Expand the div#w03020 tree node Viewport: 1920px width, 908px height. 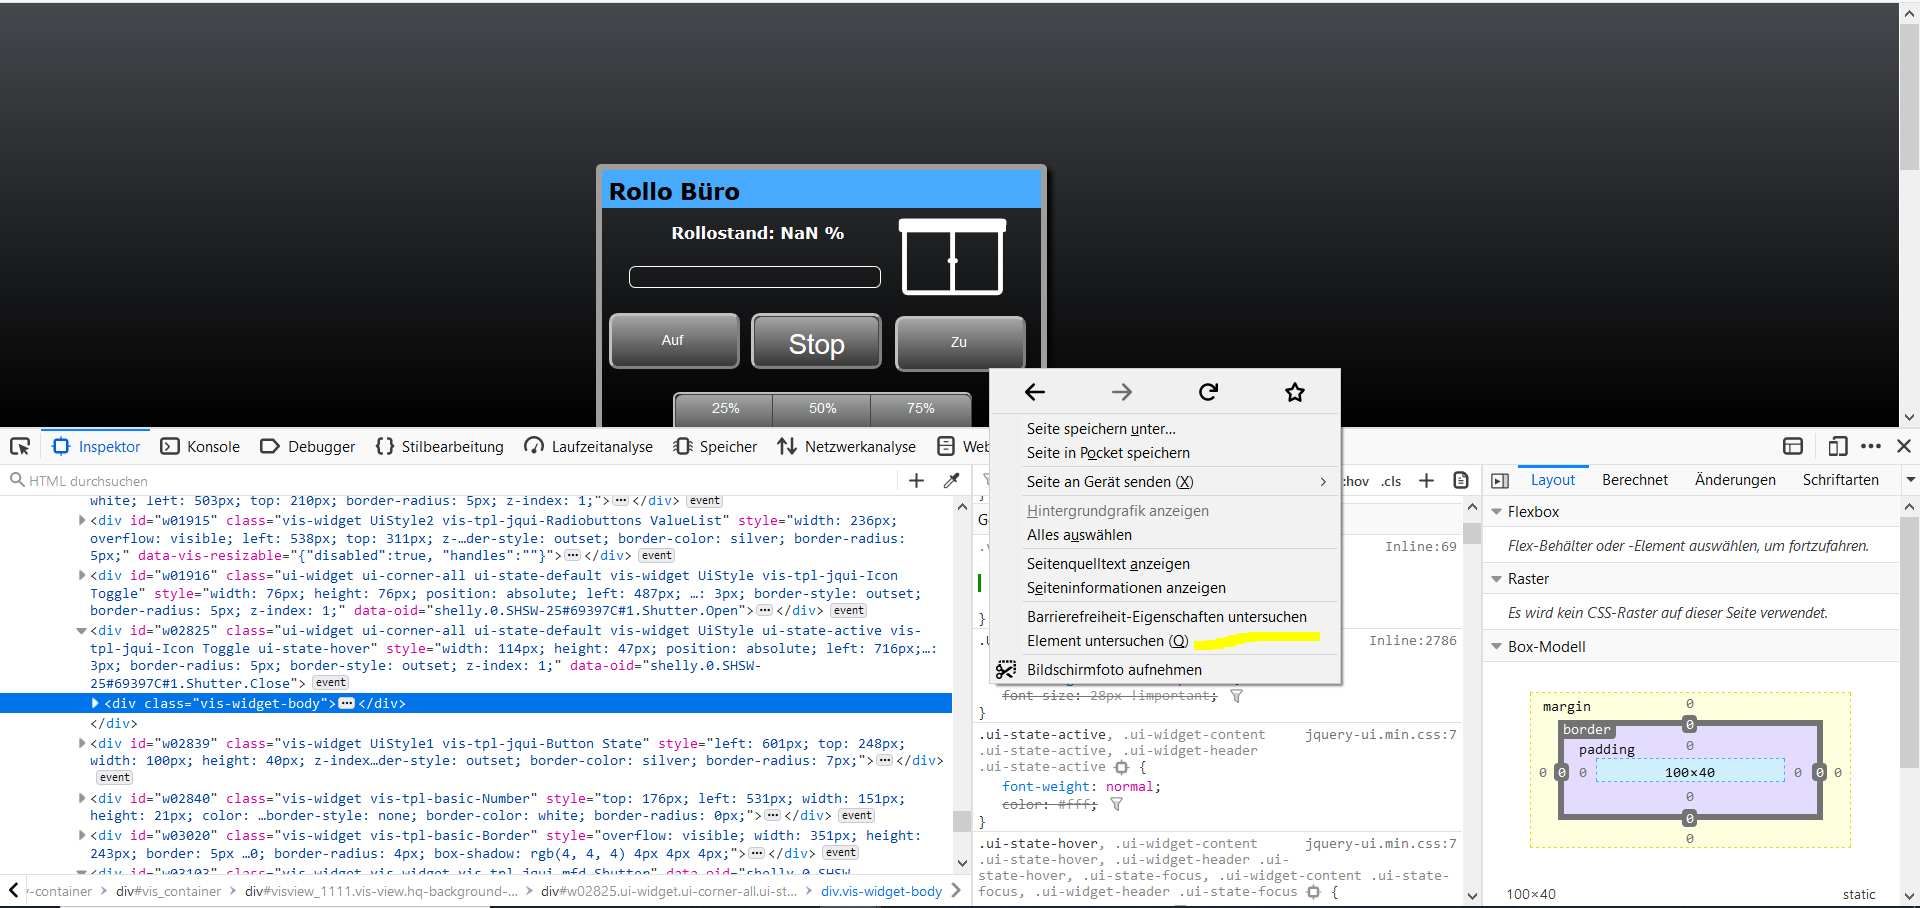[x=82, y=836]
